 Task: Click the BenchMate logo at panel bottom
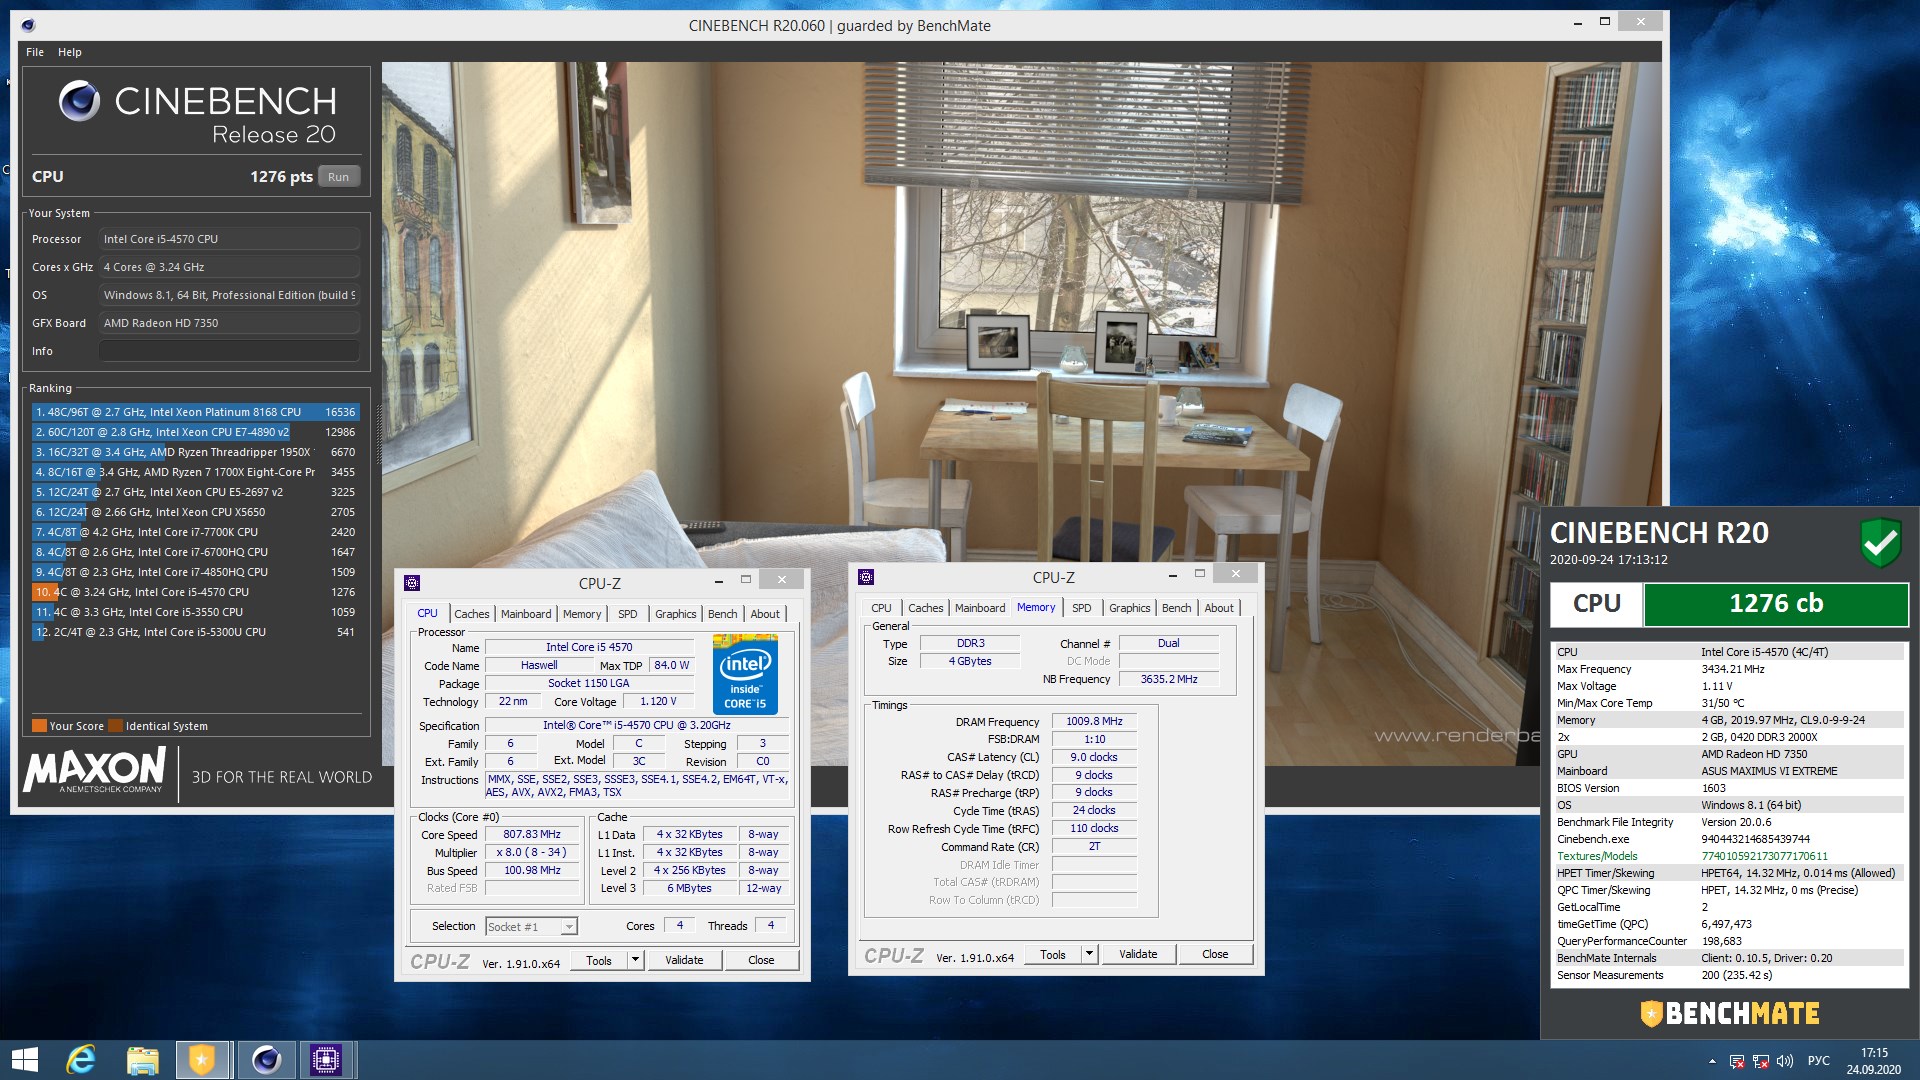(1729, 1014)
